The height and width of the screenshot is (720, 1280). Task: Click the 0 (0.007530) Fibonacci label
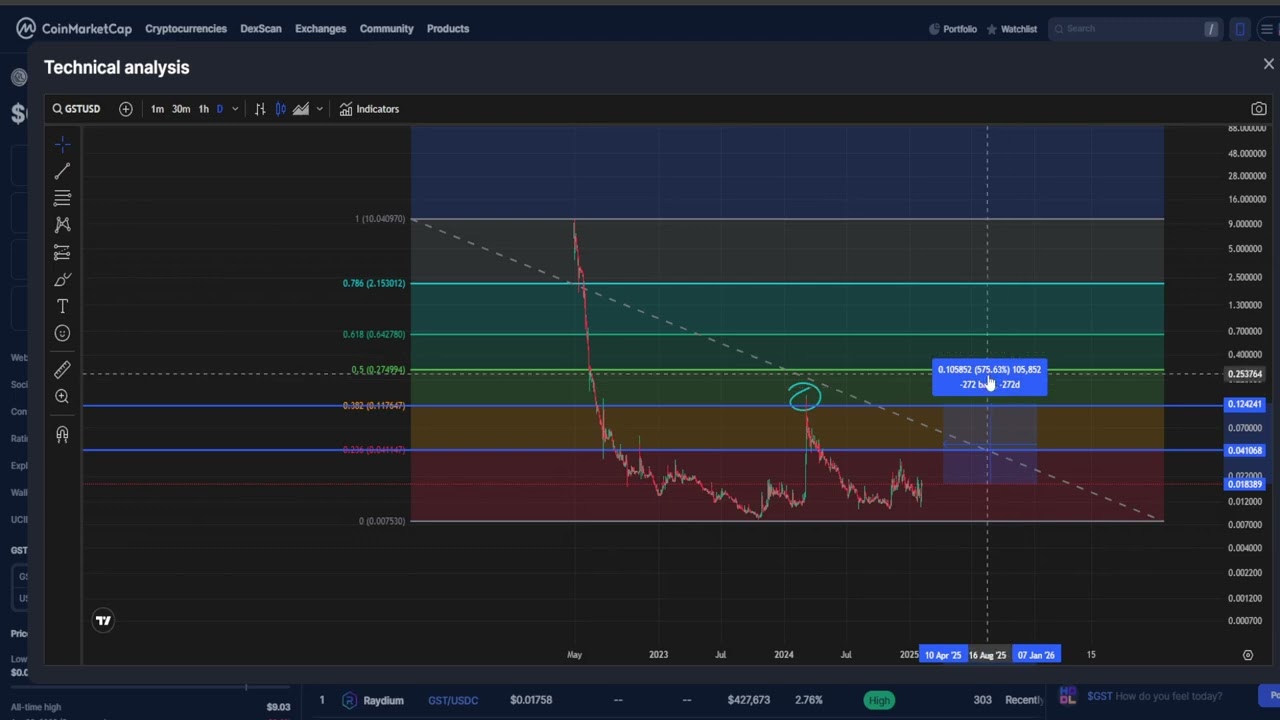pos(382,521)
